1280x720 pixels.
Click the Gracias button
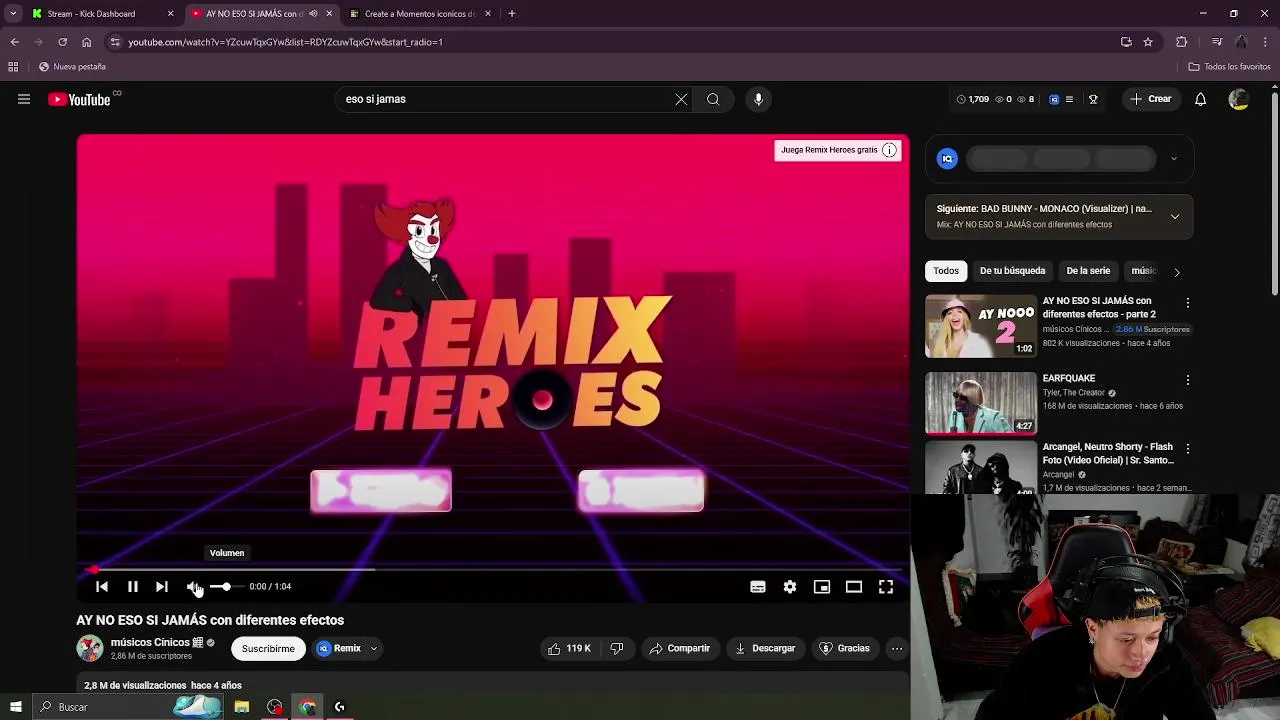click(844, 649)
